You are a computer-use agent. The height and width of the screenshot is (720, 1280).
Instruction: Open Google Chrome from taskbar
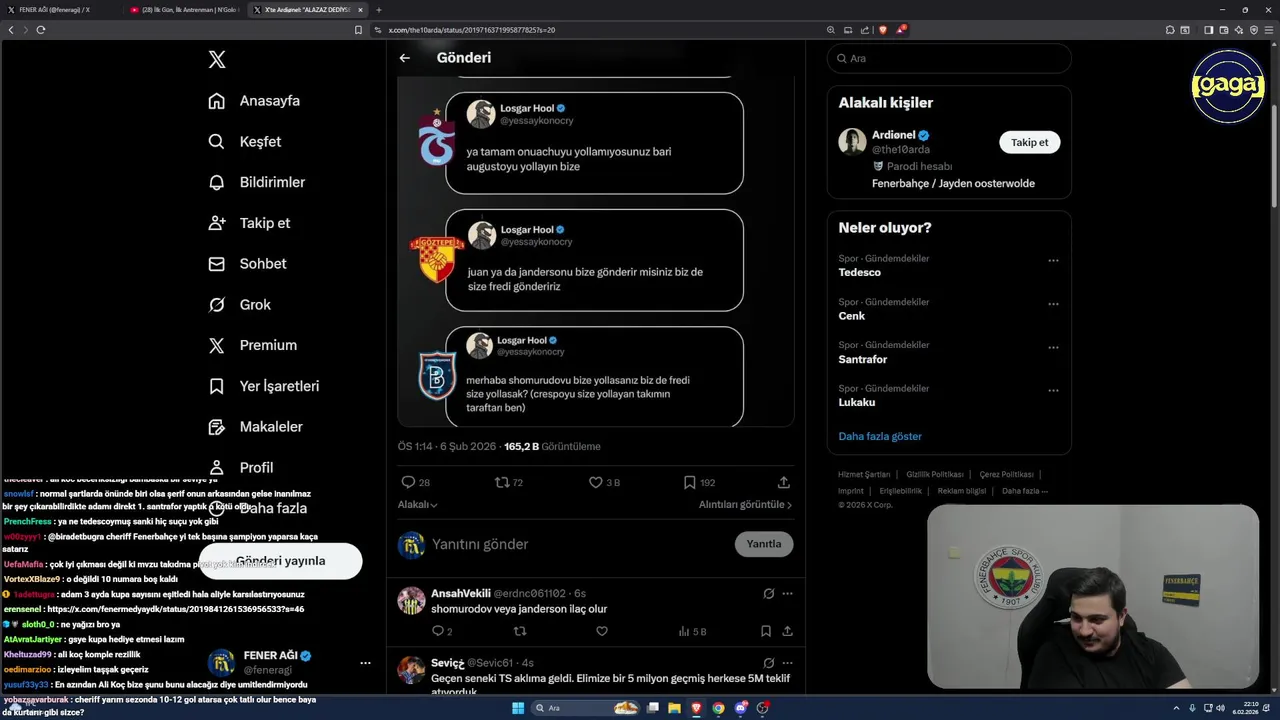(718, 708)
